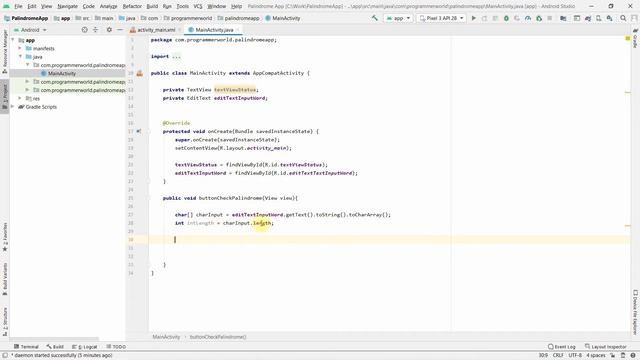The image size is (640, 360).
Task: Toggle the Project tool window side tab
Action: [x=4, y=95]
